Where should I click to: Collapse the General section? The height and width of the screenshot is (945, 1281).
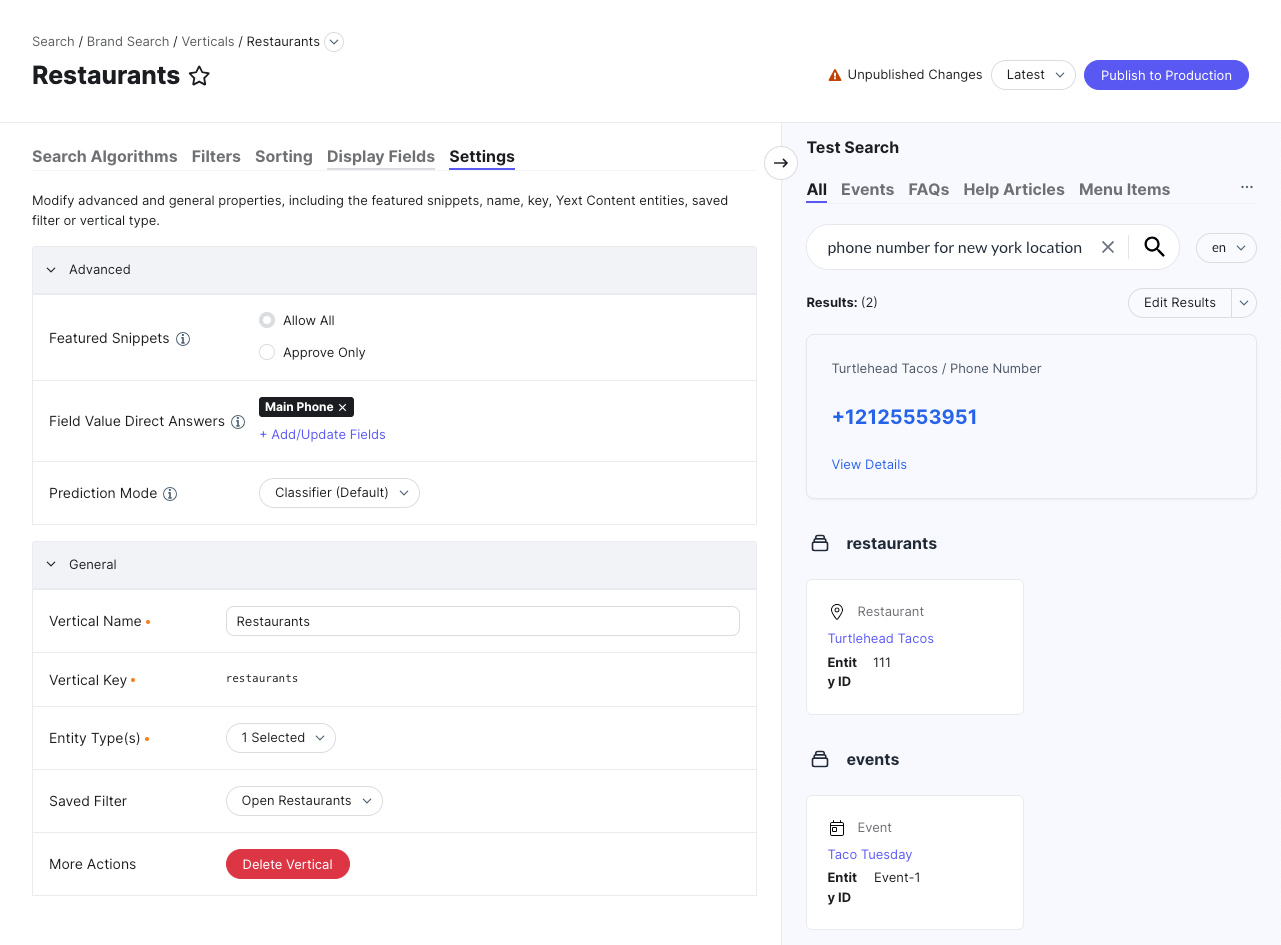tap(52, 565)
